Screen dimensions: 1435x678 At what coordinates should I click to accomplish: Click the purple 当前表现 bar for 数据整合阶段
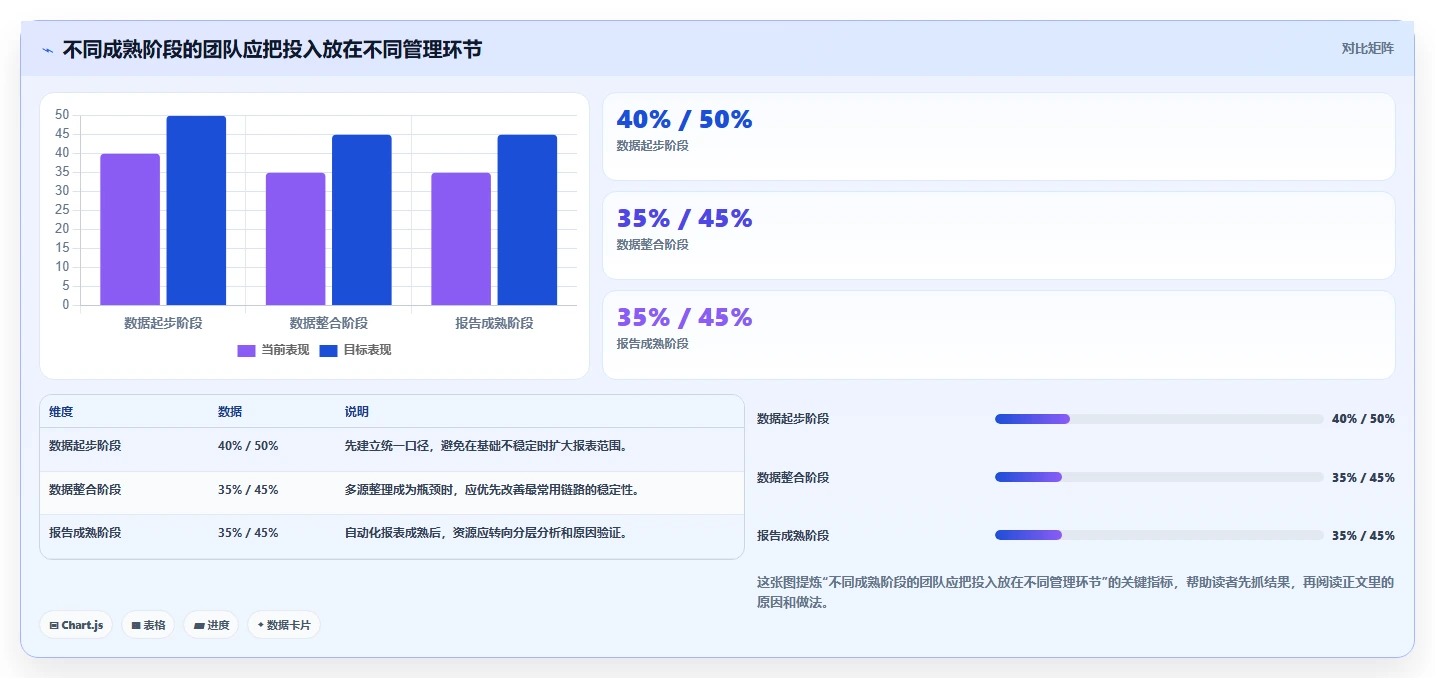click(x=295, y=239)
